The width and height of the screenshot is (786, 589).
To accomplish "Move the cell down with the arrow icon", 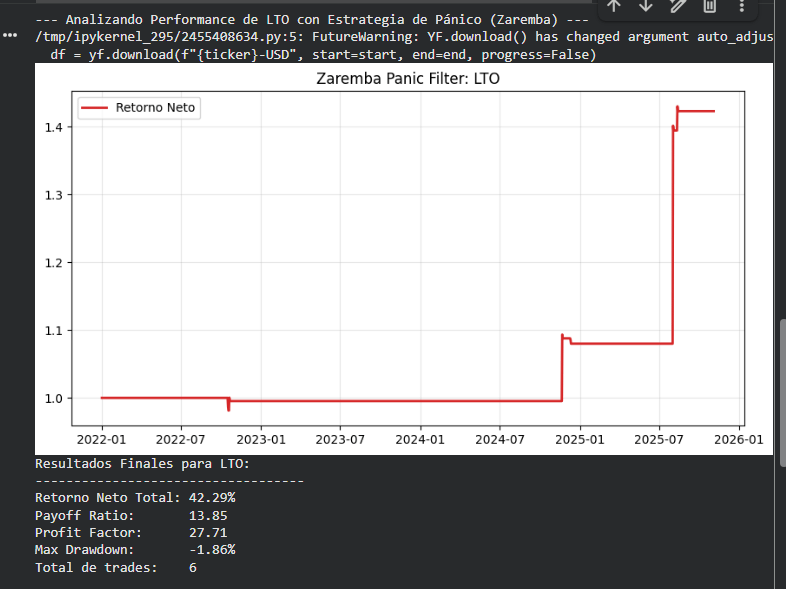I will [646, 6].
